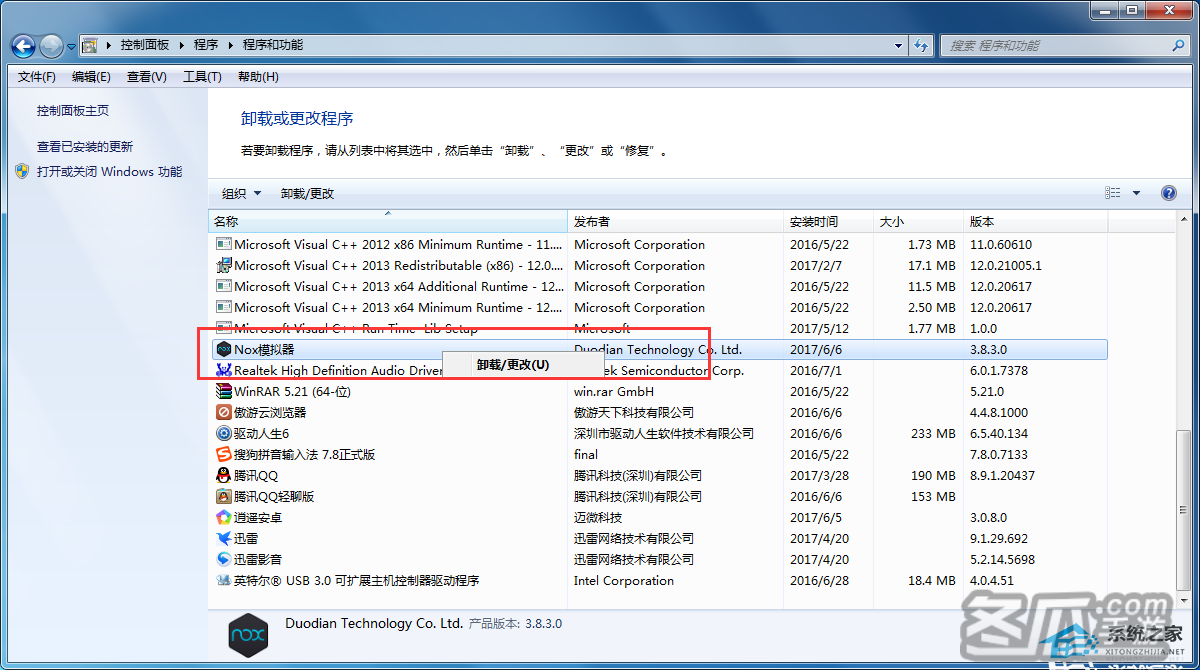The height and width of the screenshot is (670, 1200).
Task: Select the Visual C++ 2013 Redistributable (x86) icon
Action: click(223, 266)
